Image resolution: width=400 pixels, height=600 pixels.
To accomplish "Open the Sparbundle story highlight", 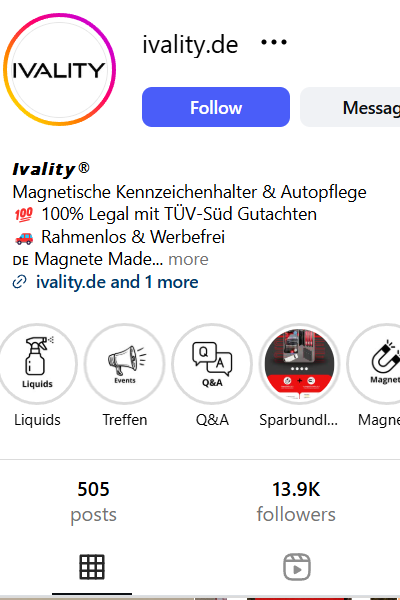I will pos(299,364).
